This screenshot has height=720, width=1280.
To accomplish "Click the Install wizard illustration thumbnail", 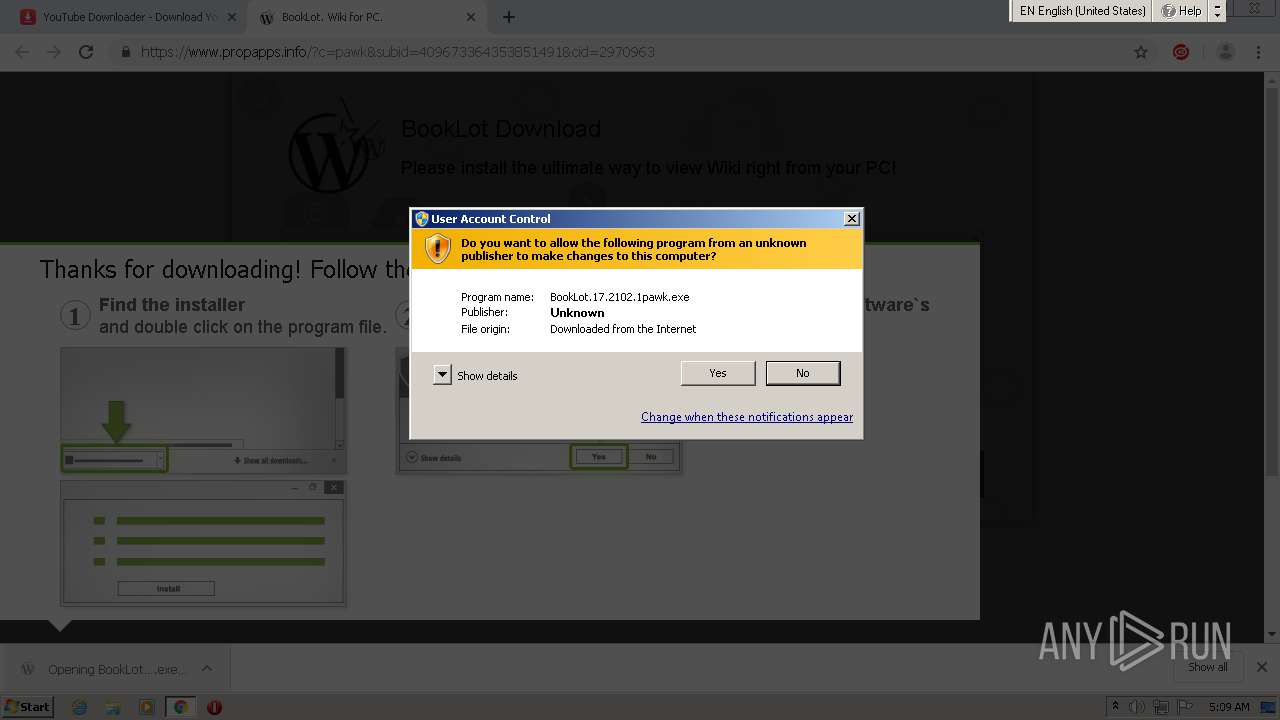I will [203, 542].
